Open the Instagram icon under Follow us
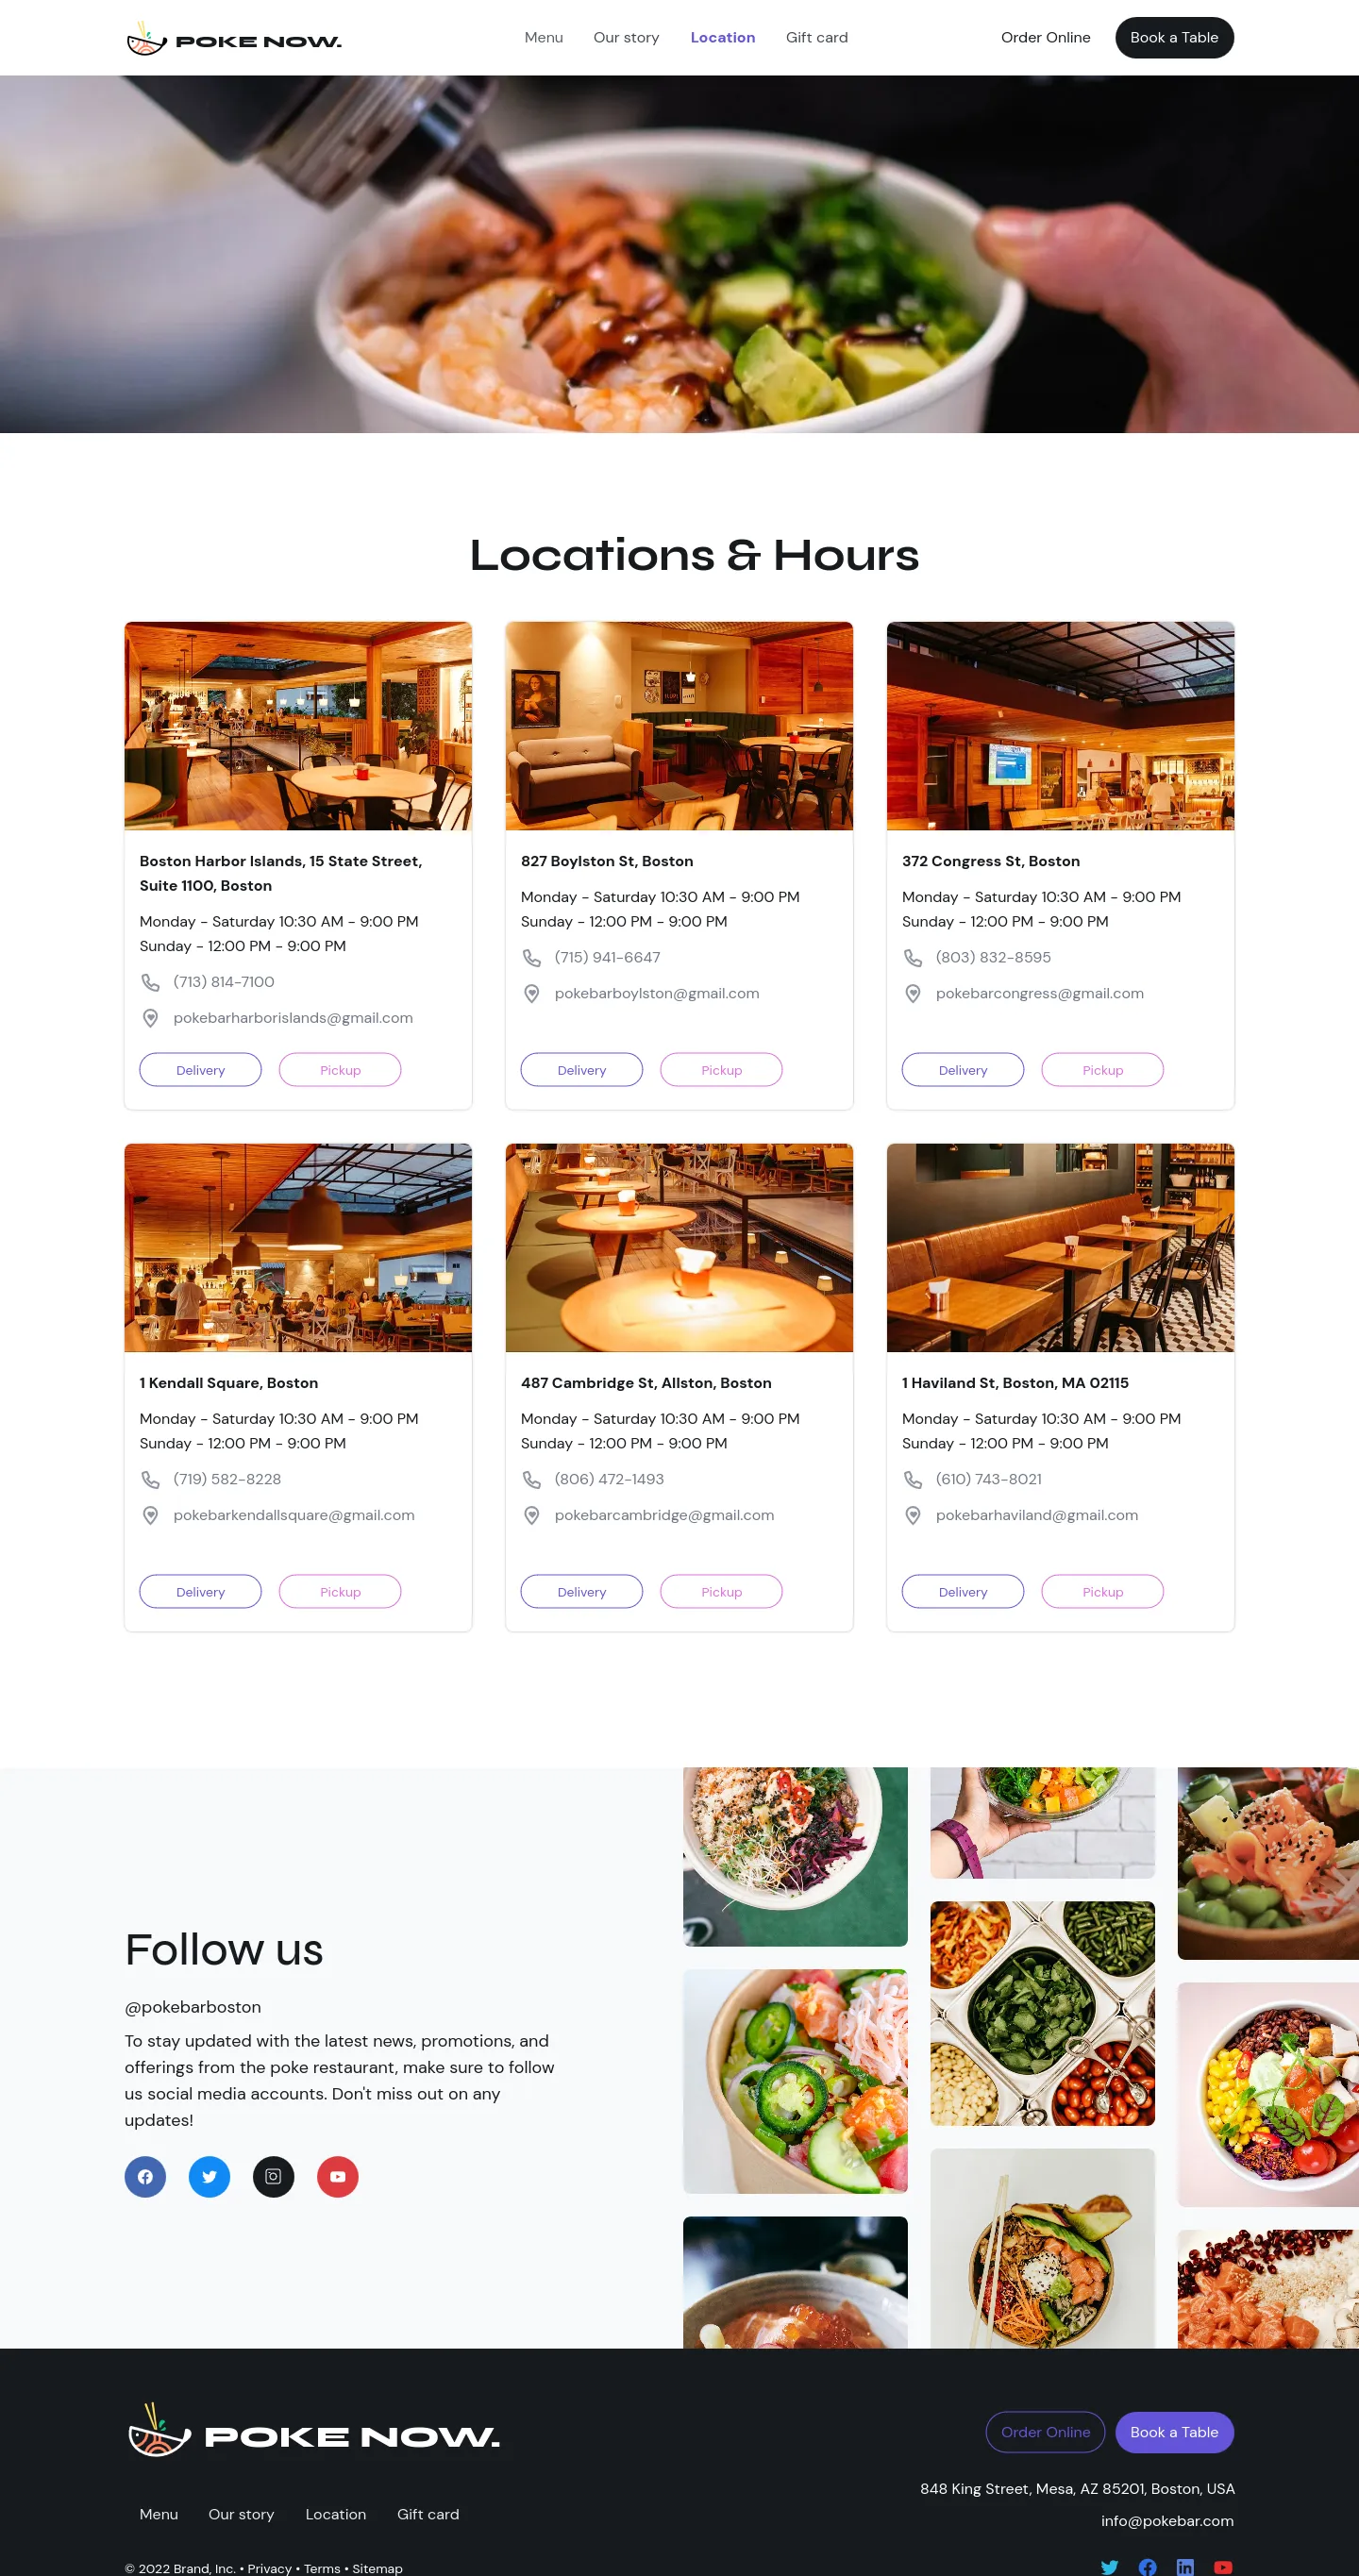This screenshot has height=2576, width=1359. [273, 2177]
